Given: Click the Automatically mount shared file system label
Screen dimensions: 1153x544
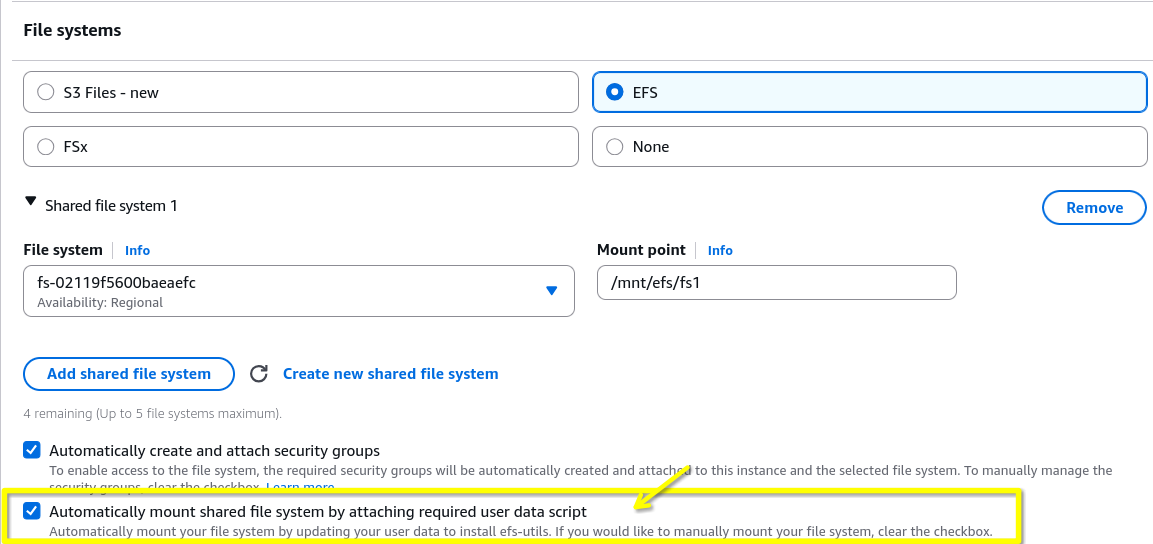Looking at the screenshot, I should tap(318, 511).
